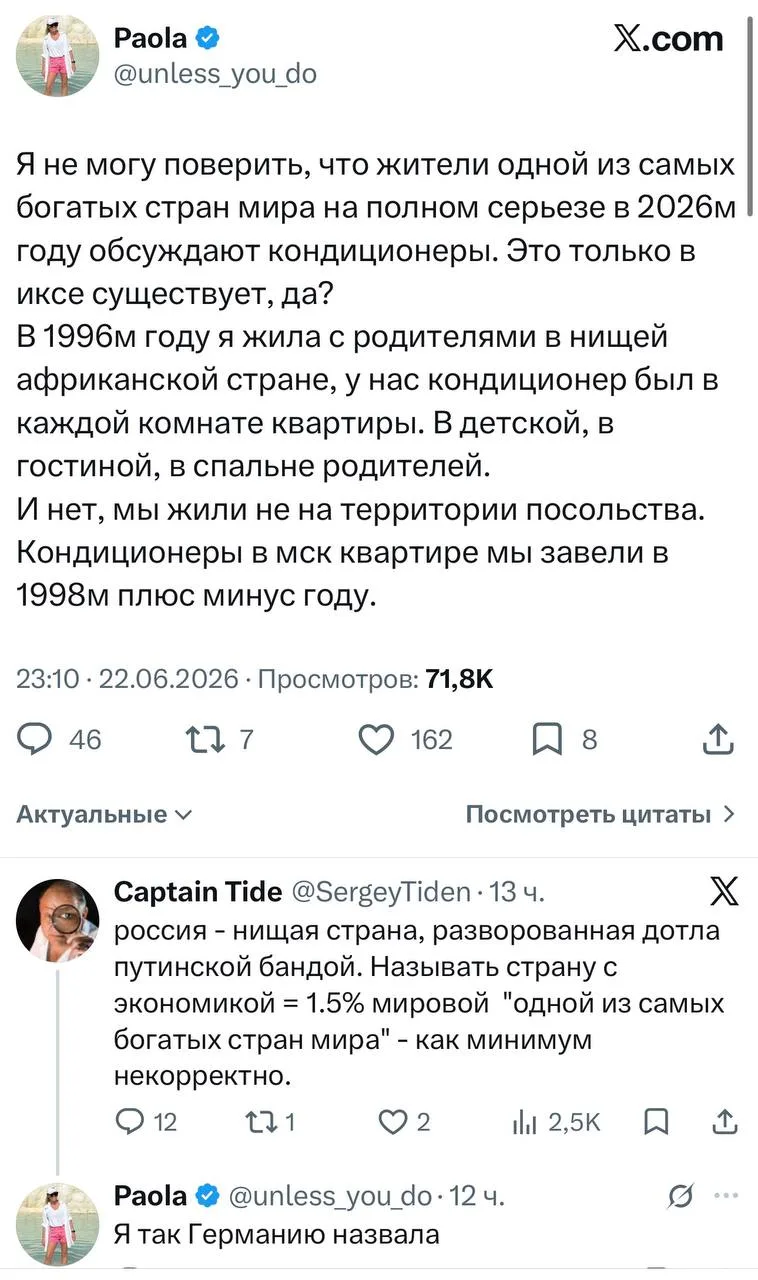Share Captain Tide's reply
758x1280 pixels.
(726, 1122)
